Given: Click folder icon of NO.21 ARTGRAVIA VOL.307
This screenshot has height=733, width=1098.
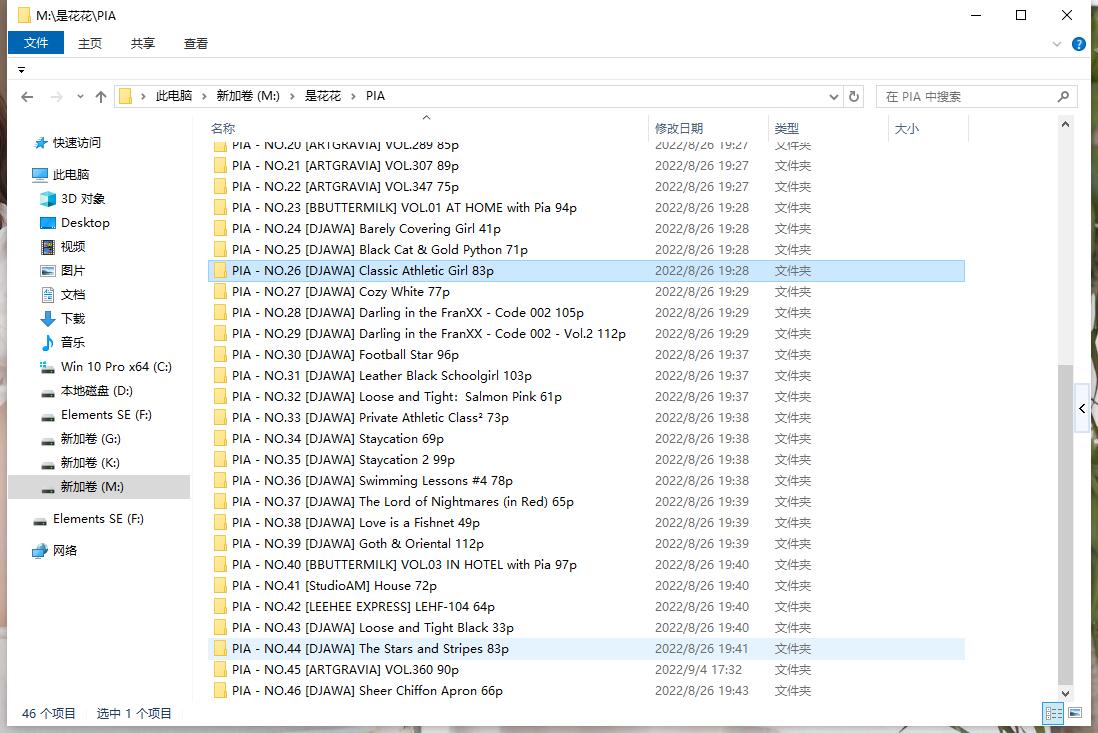Looking at the screenshot, I should 220,166.
